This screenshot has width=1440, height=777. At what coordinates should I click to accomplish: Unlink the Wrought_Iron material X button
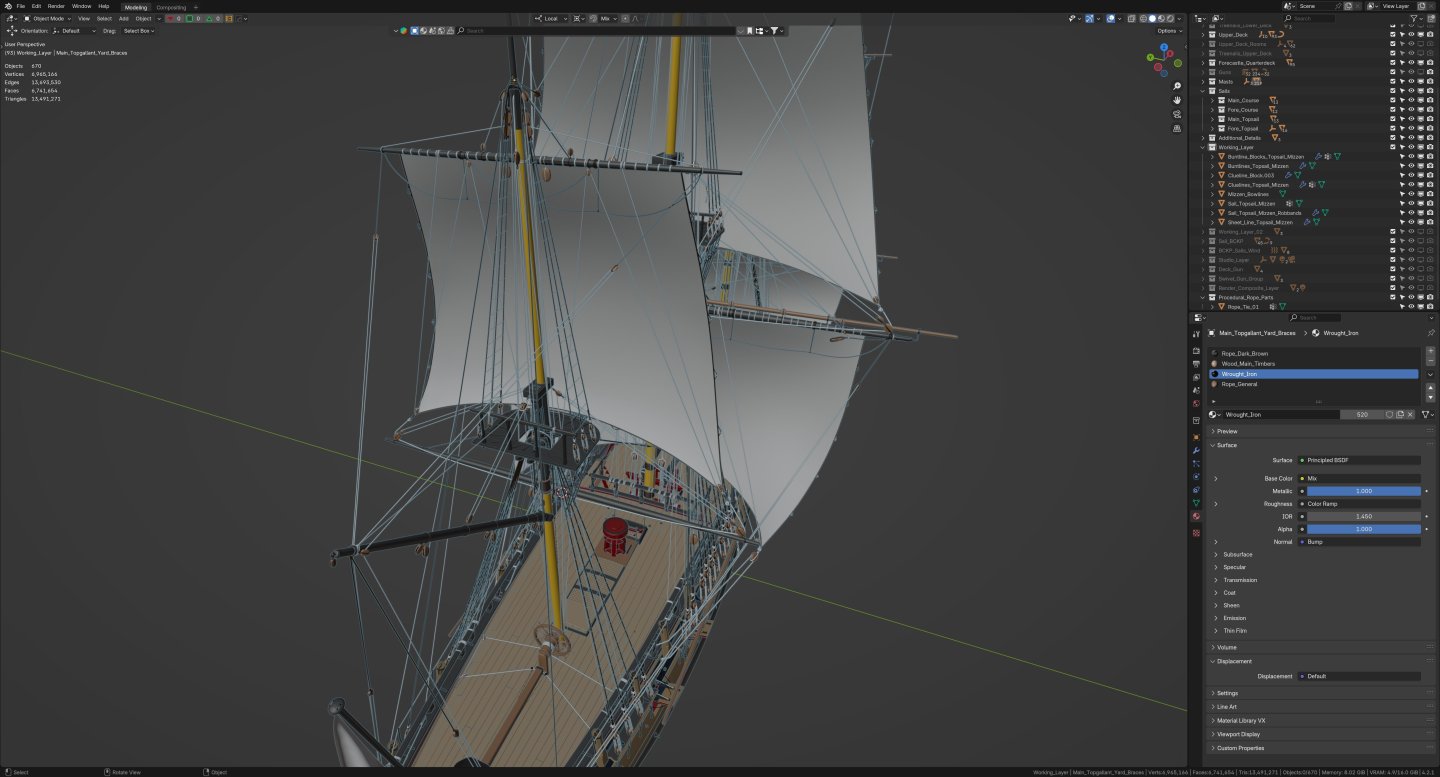coord(1410,414)
